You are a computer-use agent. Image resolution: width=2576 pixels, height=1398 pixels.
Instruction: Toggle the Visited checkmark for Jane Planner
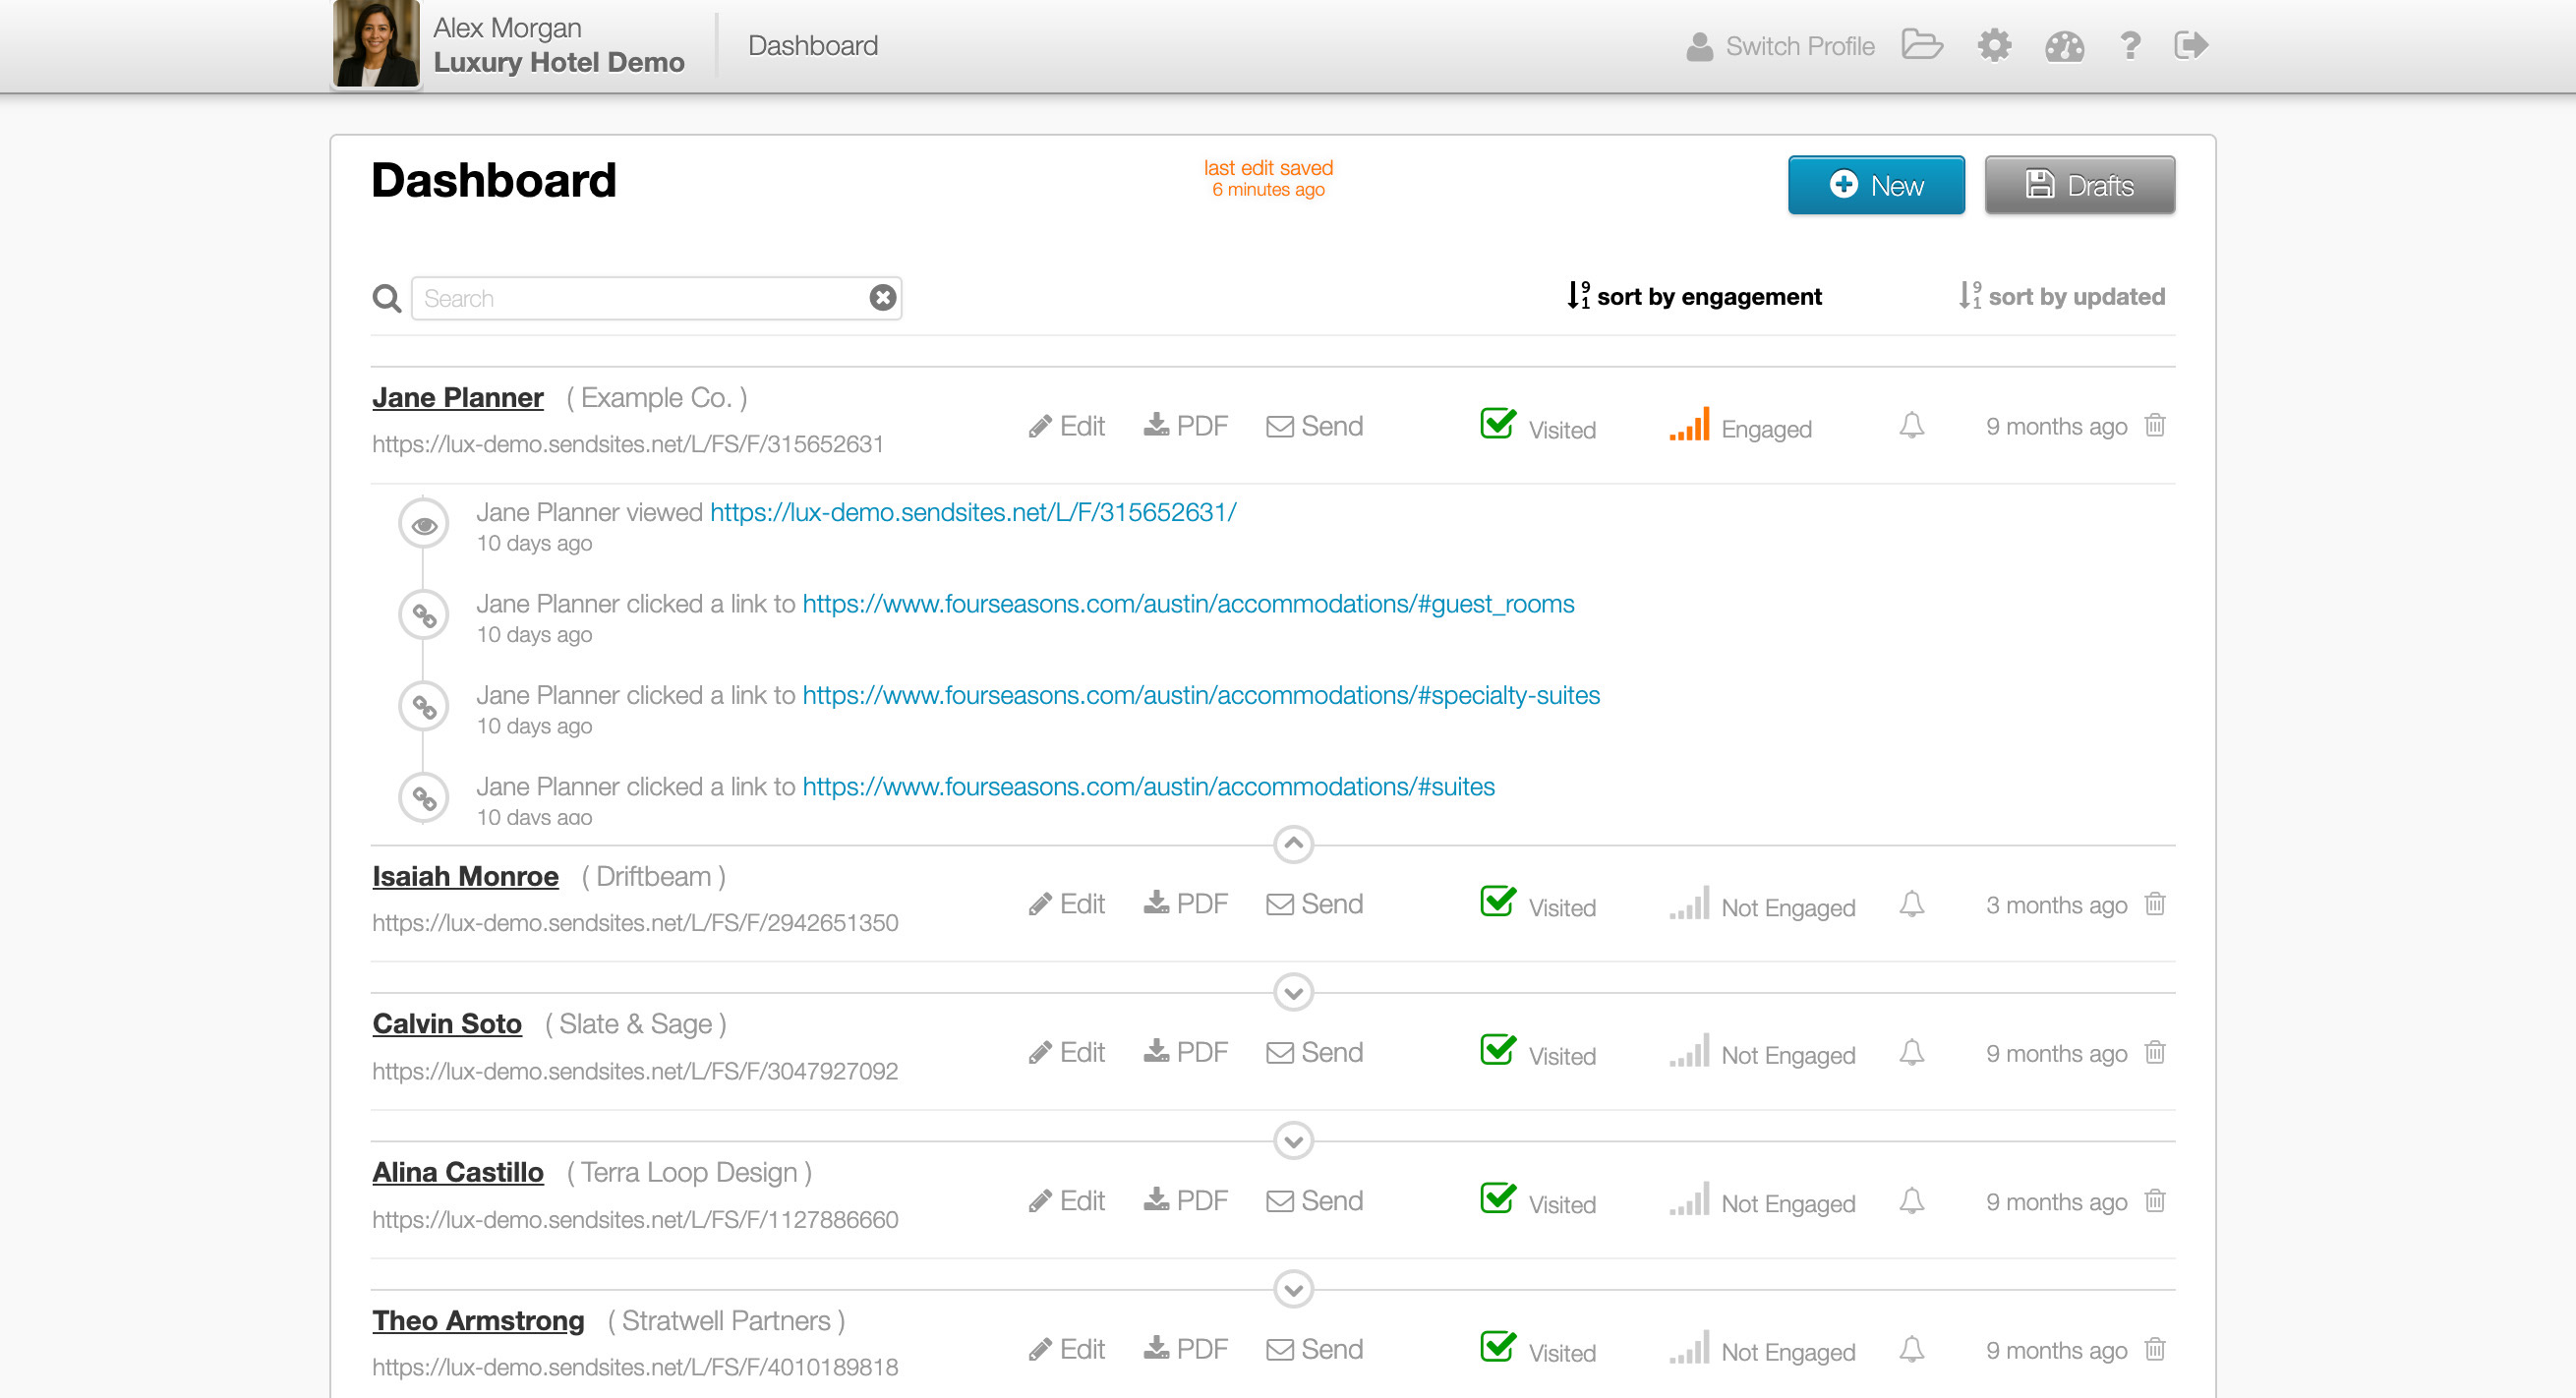1496,424
